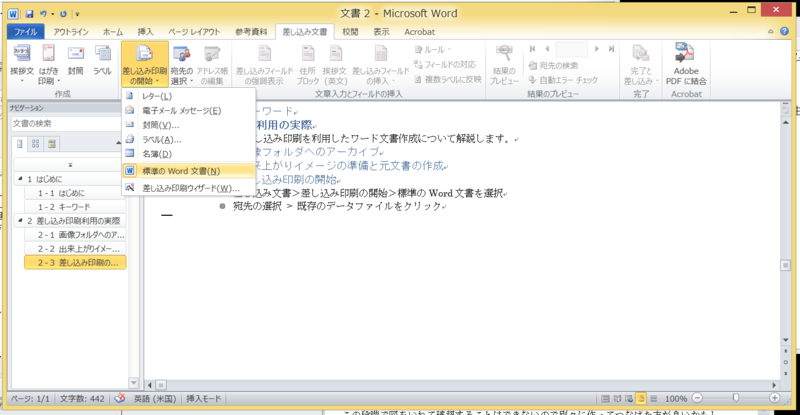
Task: Choose 封筒(V)... menu item
Action: tap(189, 125)
